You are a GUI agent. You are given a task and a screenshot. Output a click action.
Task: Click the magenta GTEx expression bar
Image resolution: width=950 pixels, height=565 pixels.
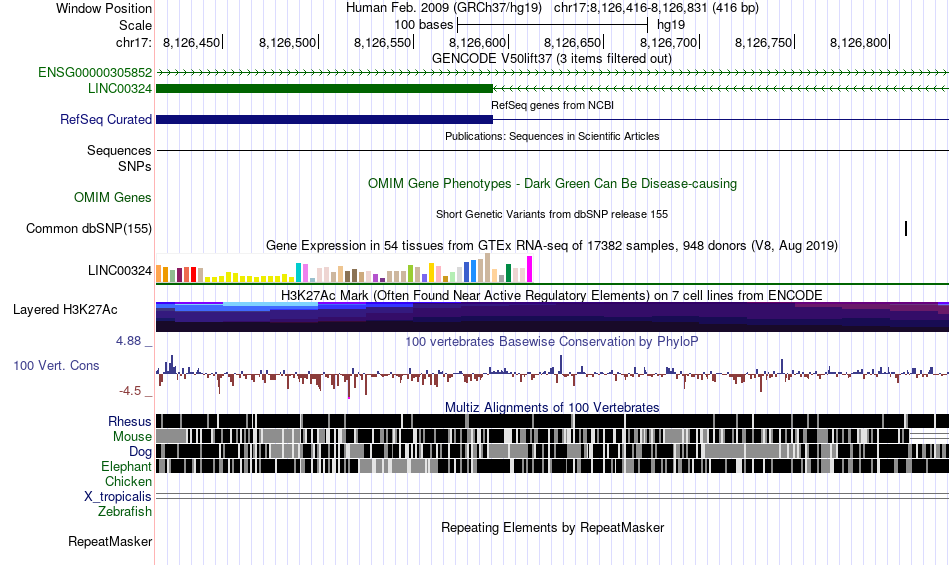(x=530, y=269)
